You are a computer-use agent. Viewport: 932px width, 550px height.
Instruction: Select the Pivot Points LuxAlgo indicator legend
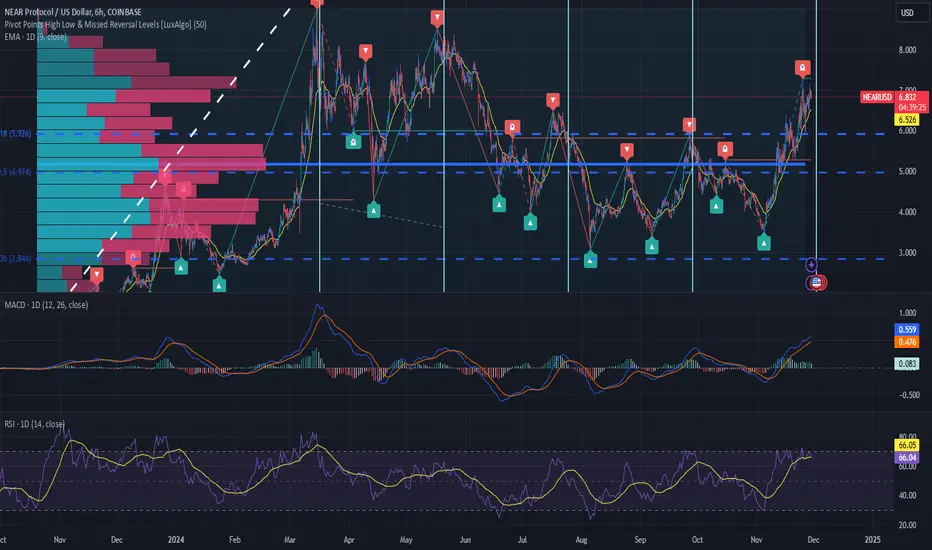click(105, 24)
